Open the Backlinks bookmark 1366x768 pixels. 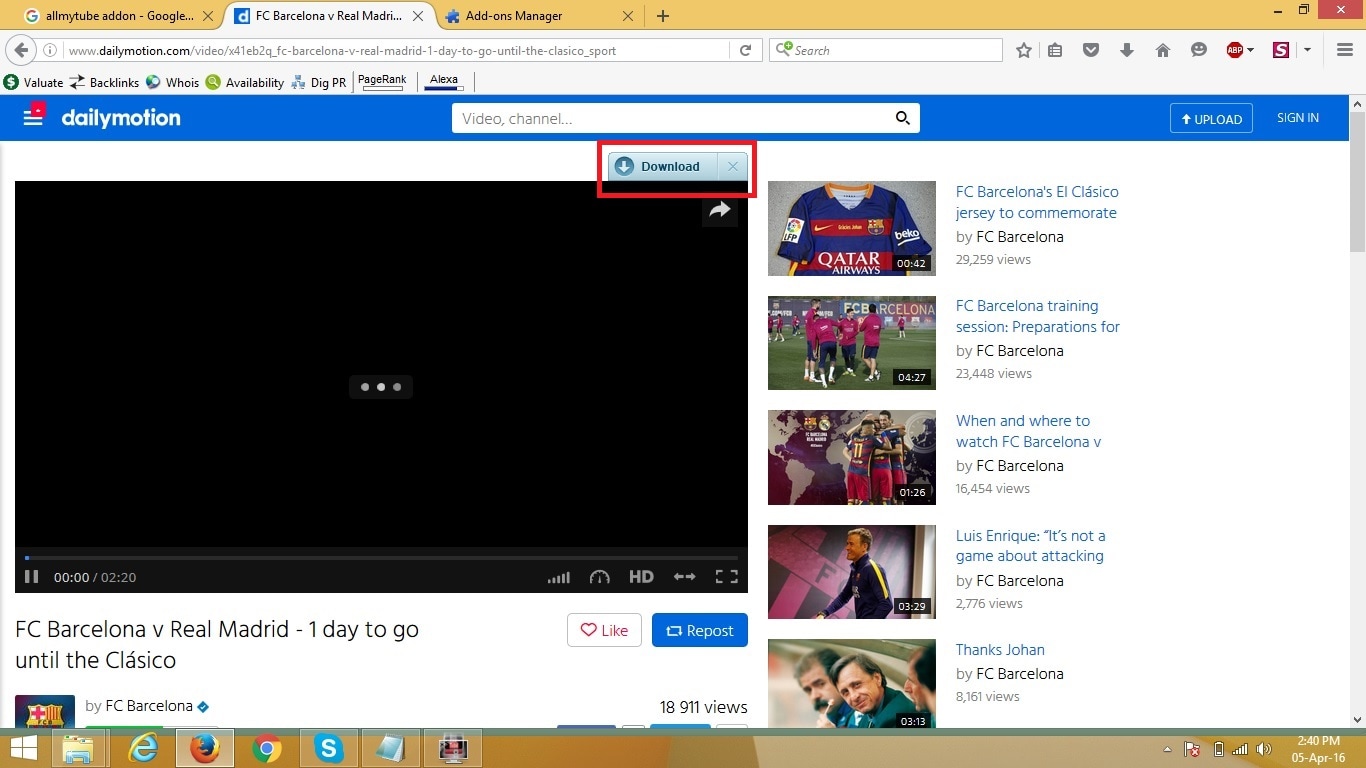pos(104,82)
